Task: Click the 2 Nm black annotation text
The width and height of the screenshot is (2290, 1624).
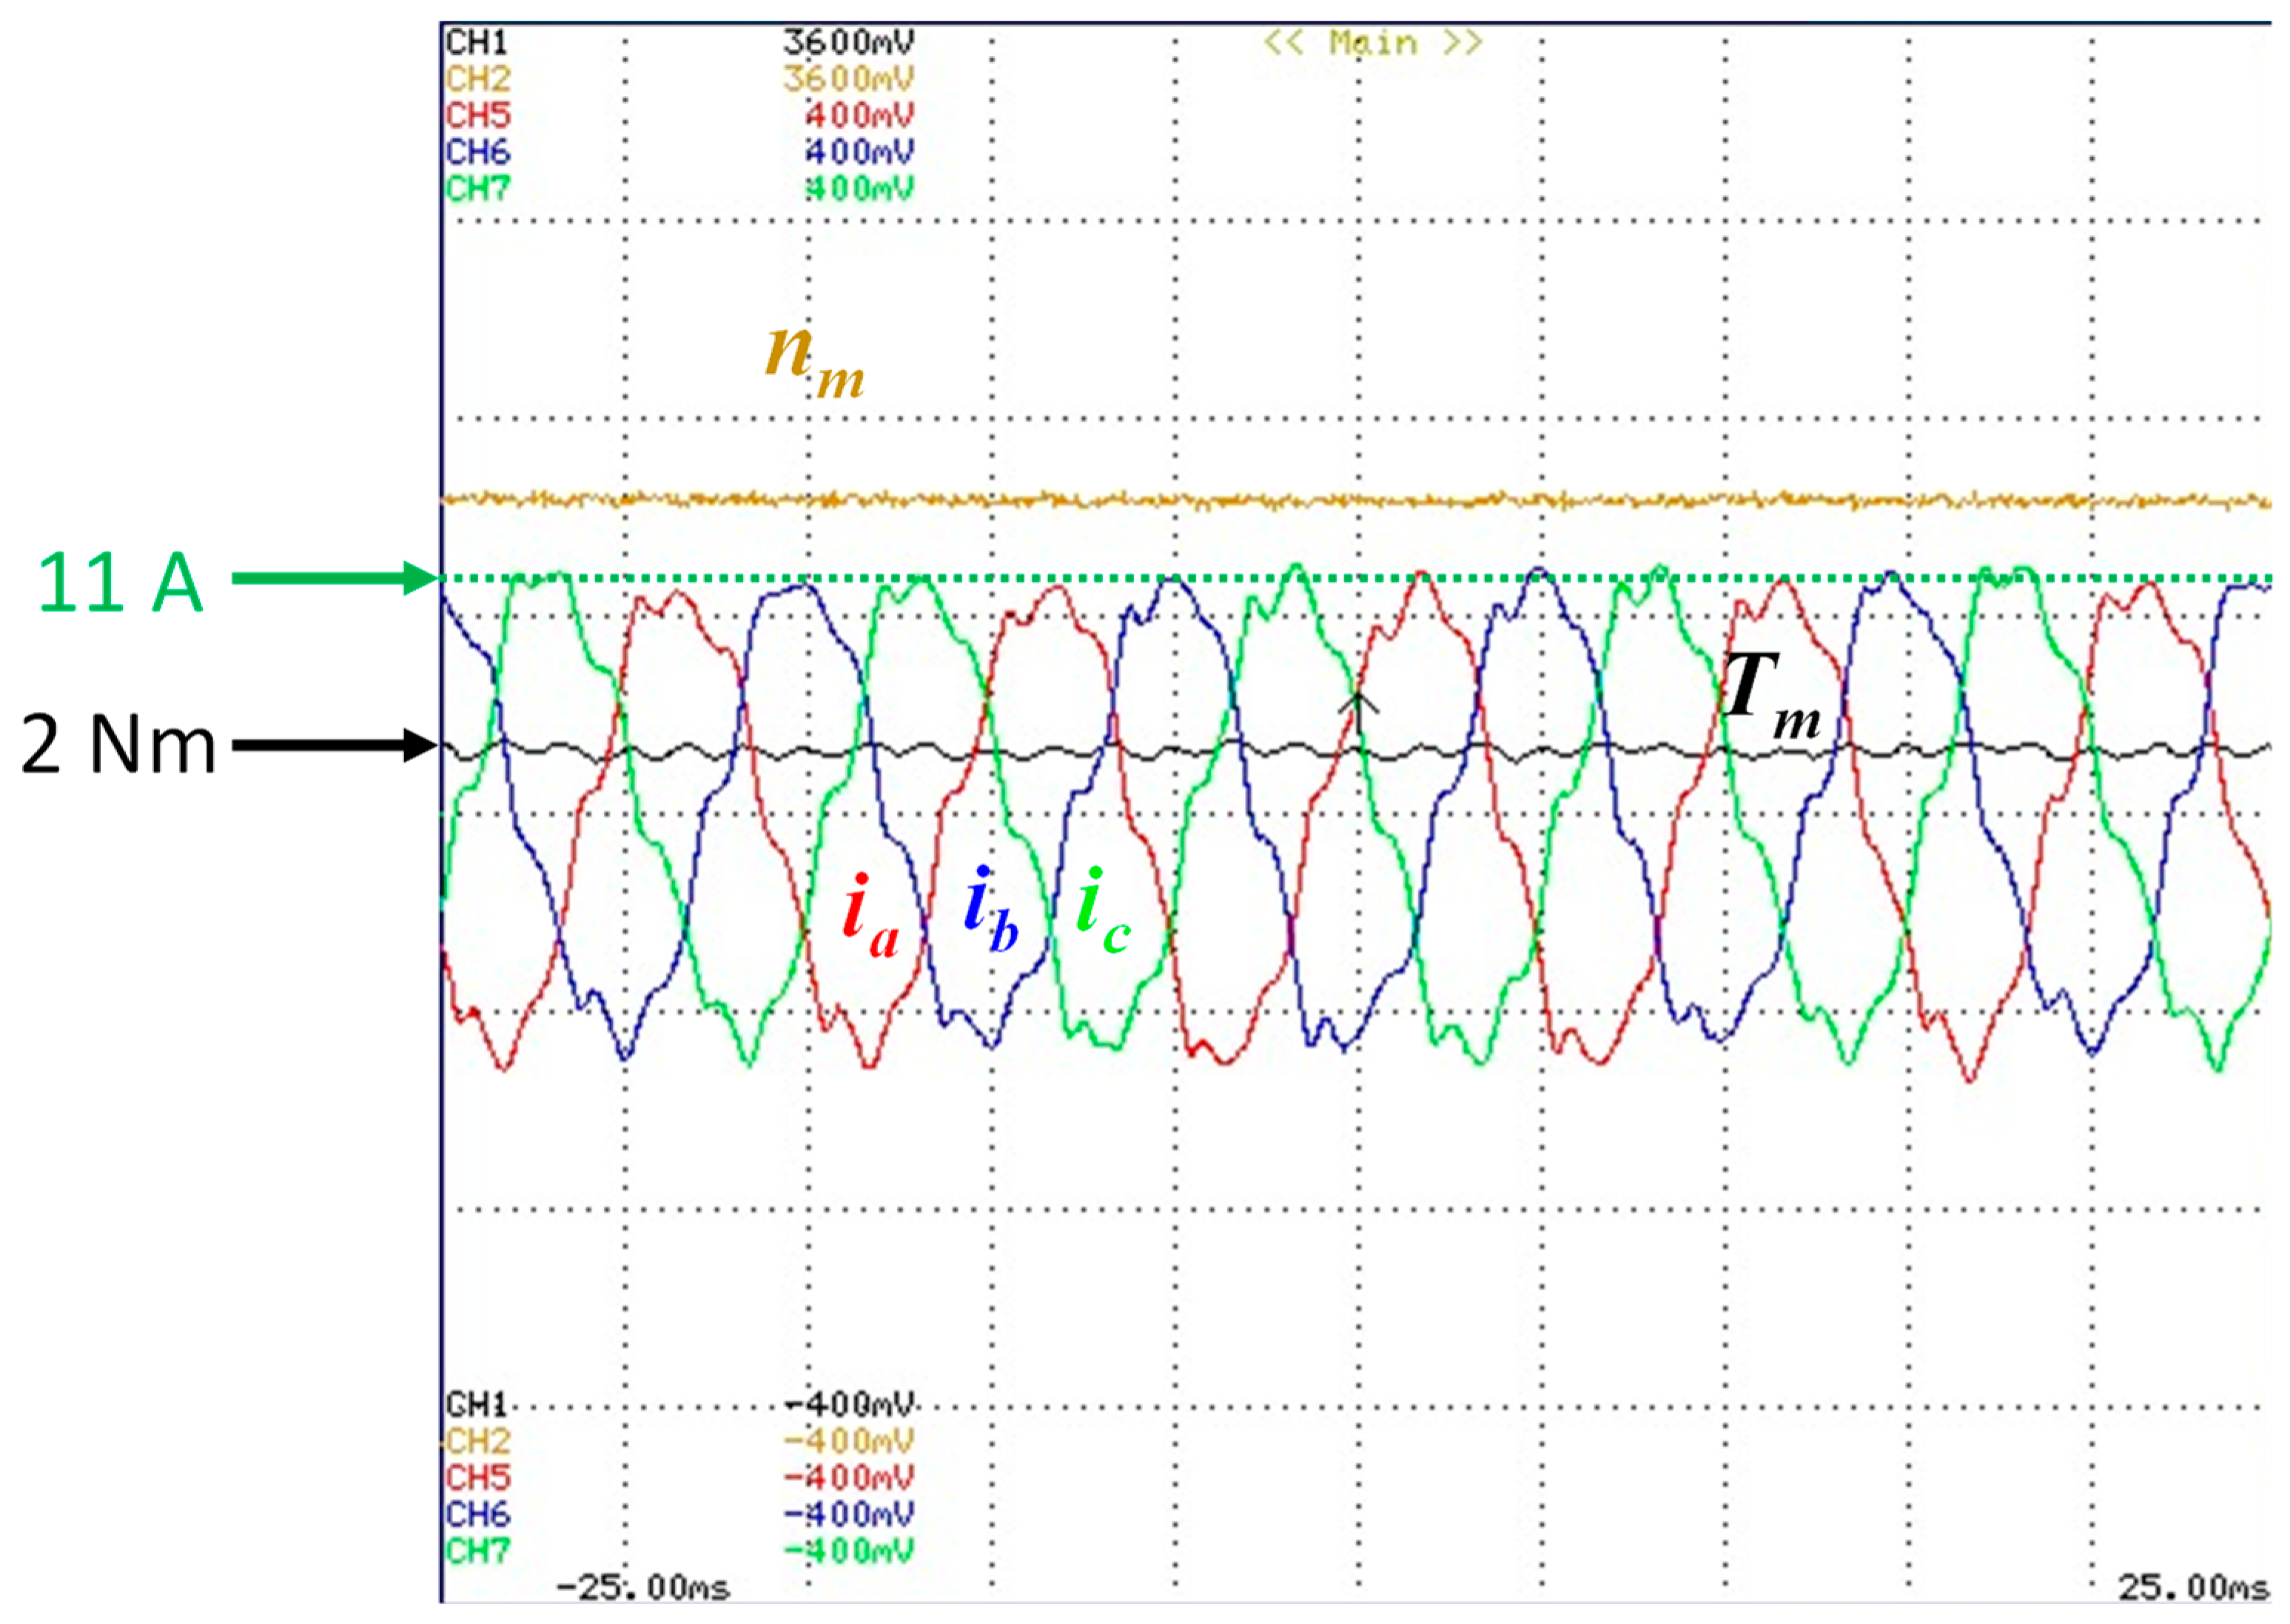Action: (118, 745)
